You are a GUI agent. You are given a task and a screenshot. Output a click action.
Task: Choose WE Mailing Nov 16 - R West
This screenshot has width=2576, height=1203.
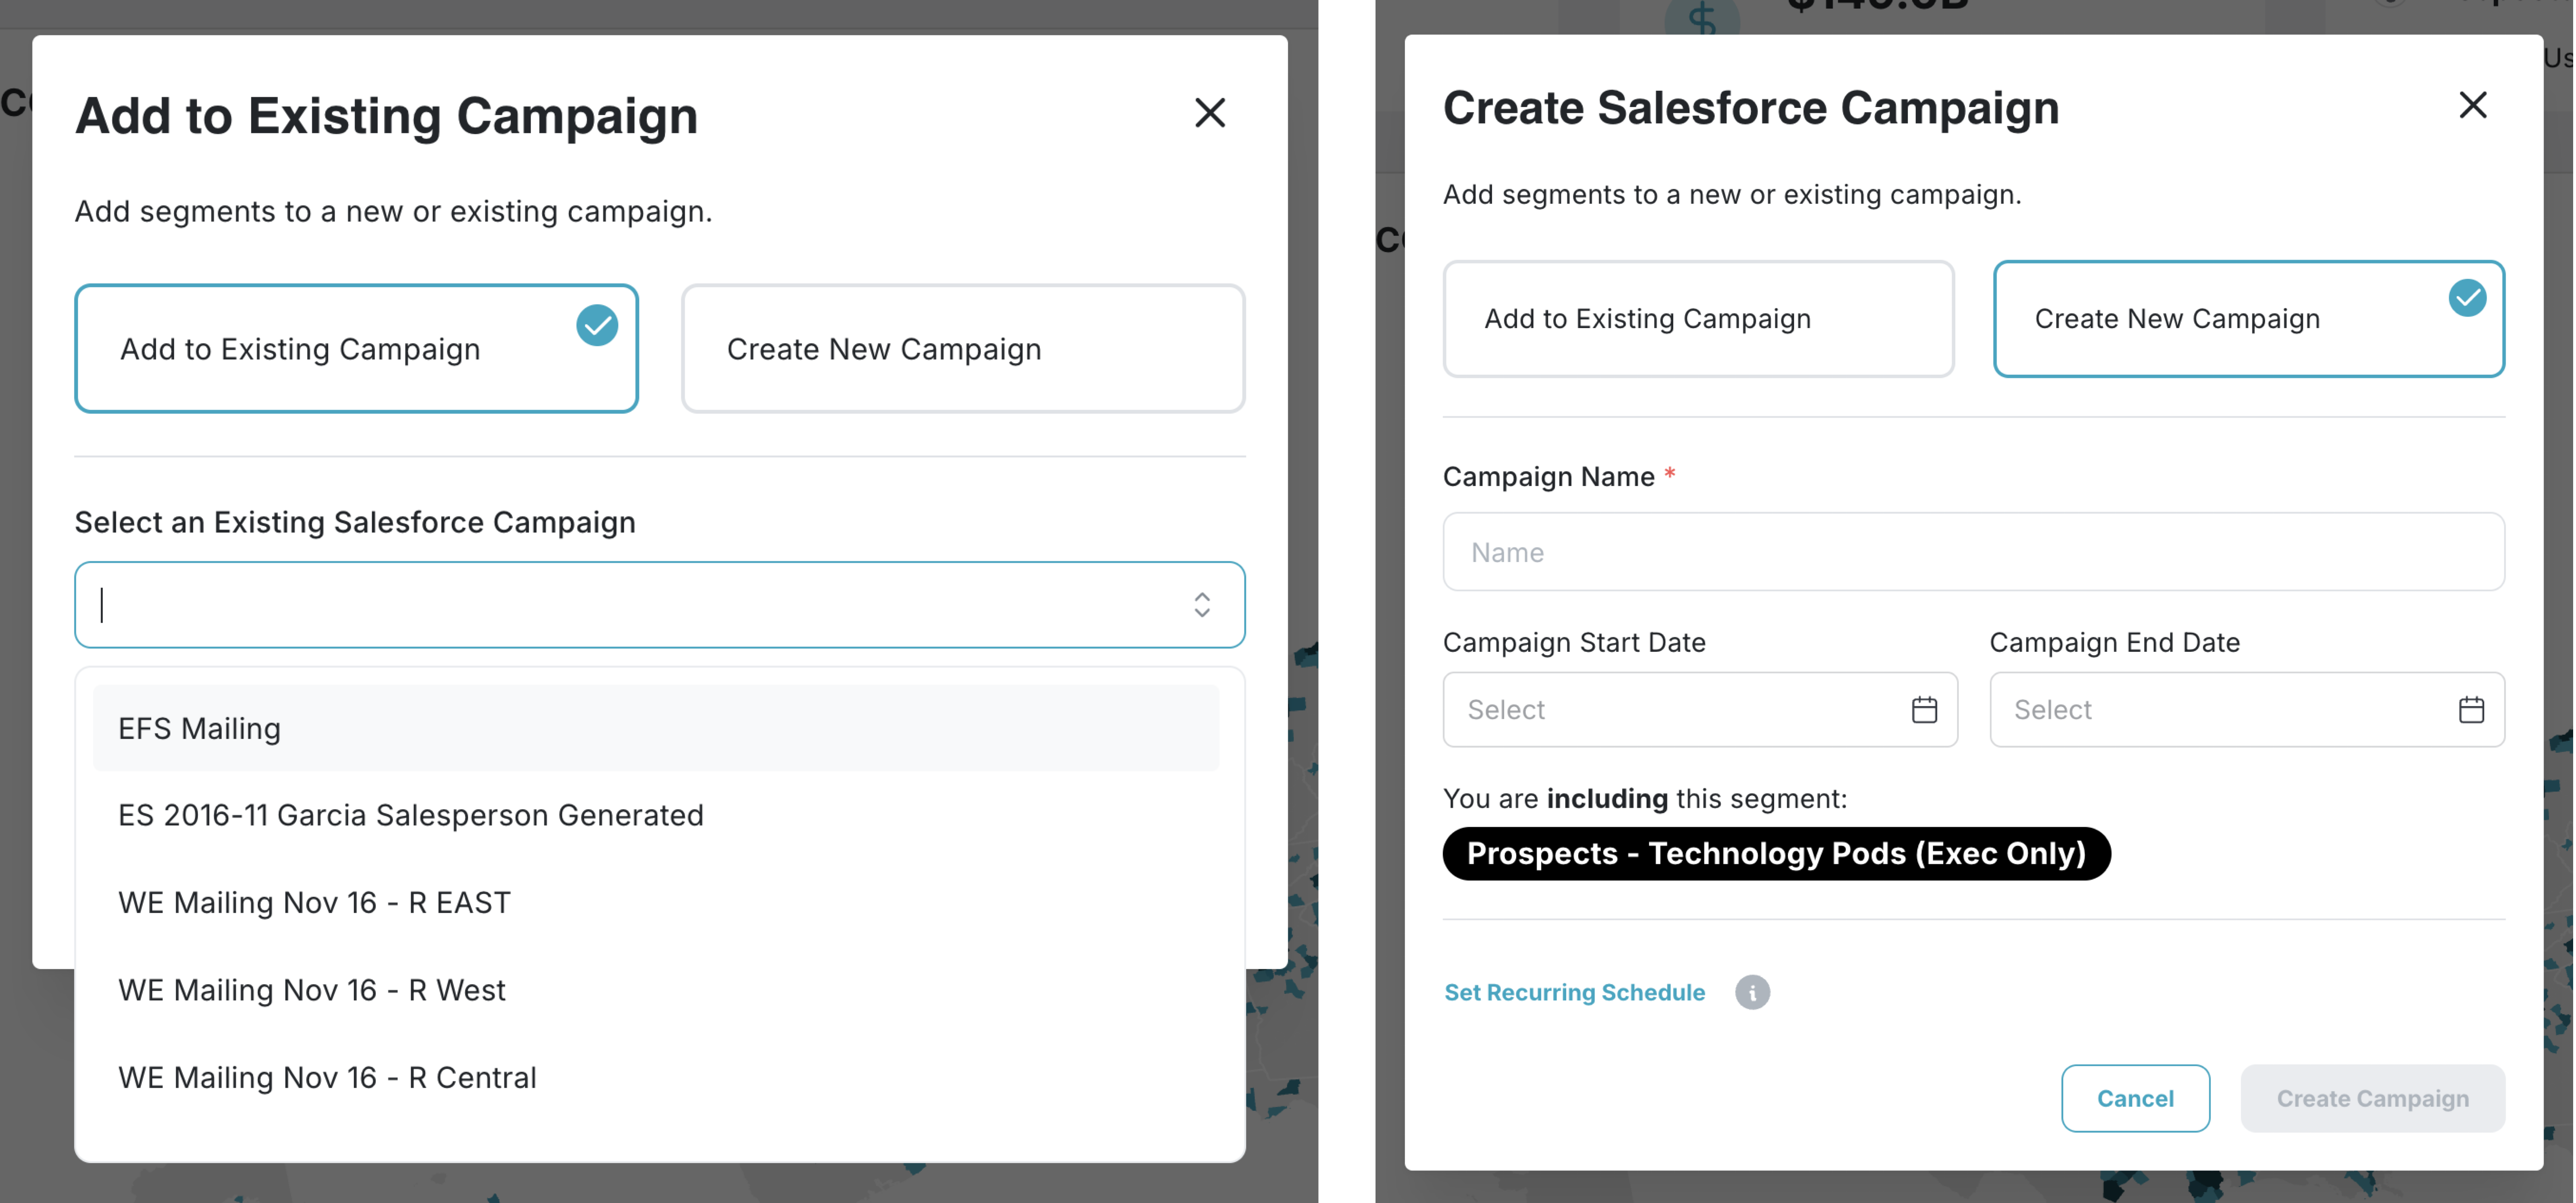pos(656,990)
